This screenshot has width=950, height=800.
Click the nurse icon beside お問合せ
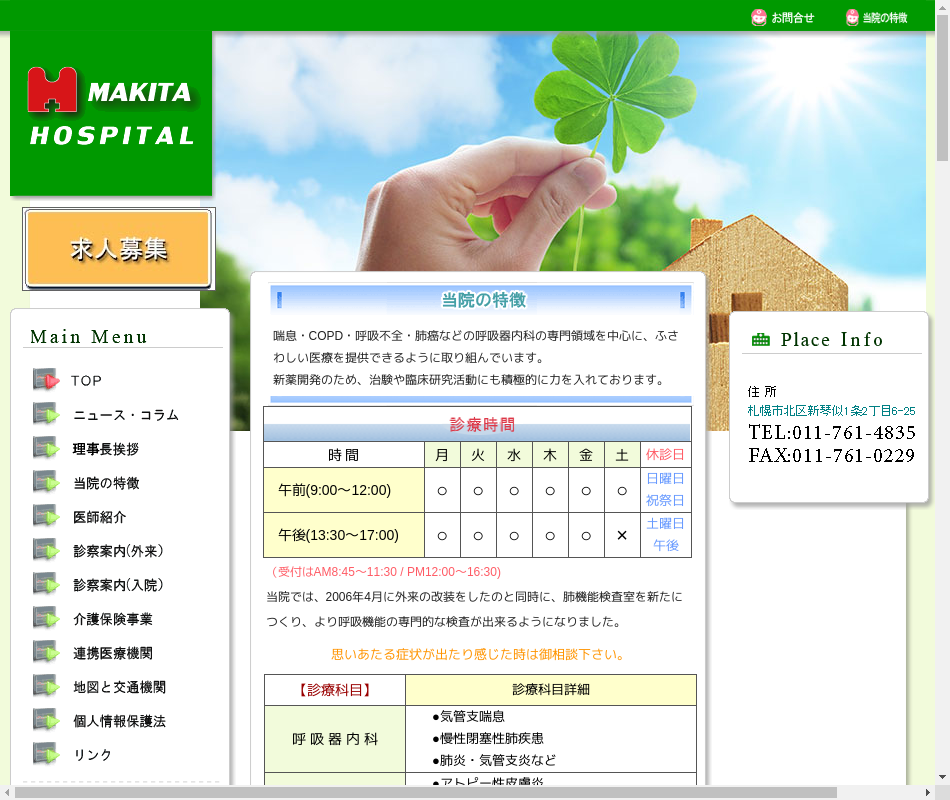coord(758,17)
